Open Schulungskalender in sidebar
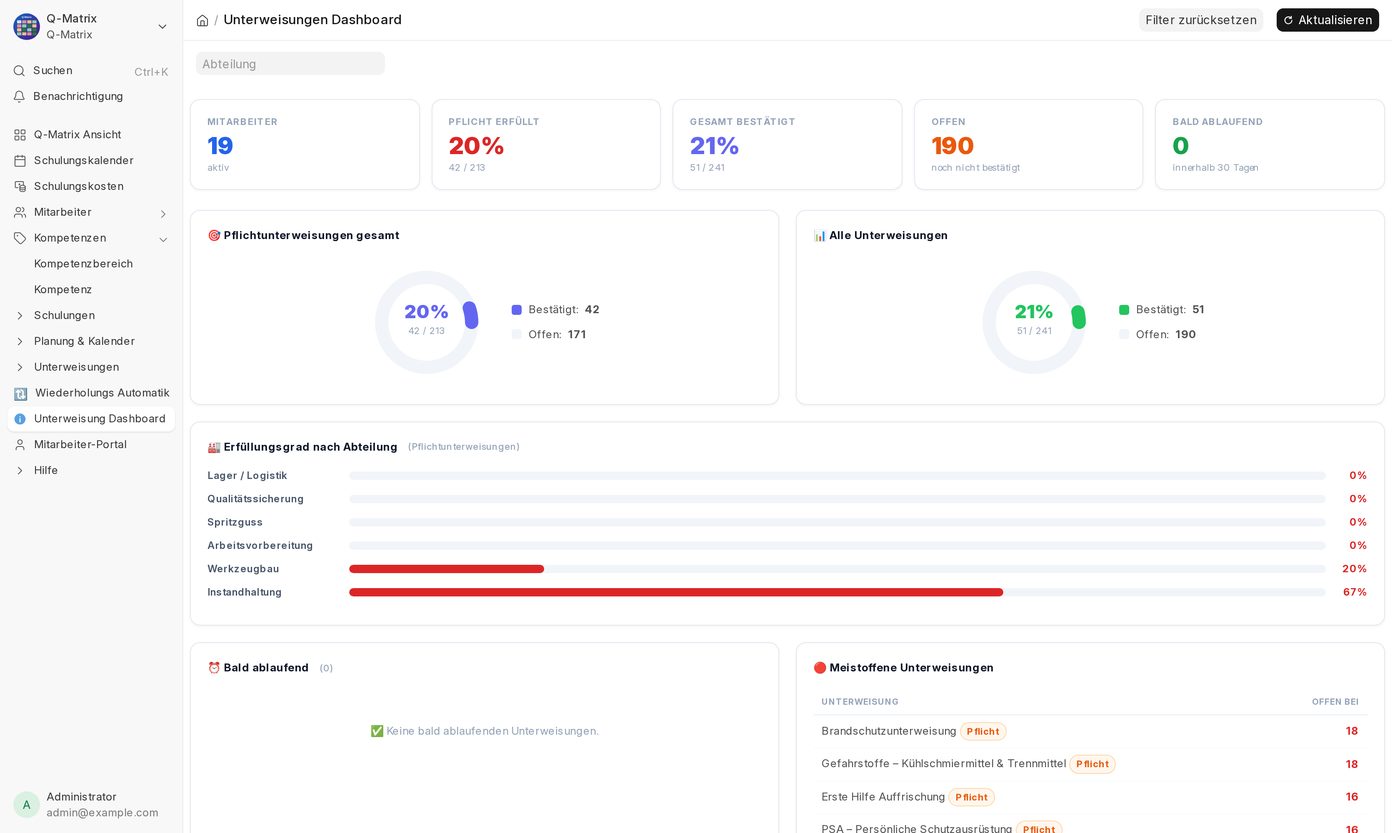 tap(91, 161)
